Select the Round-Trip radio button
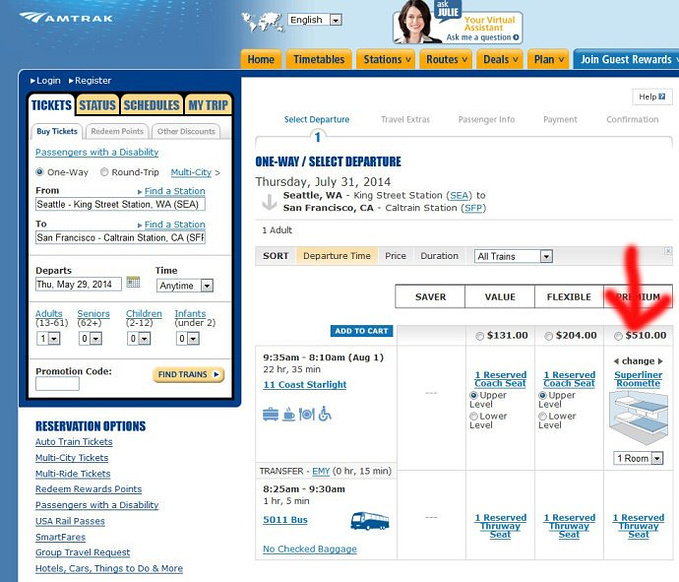679x582 pixels. (x=104, y=172)
